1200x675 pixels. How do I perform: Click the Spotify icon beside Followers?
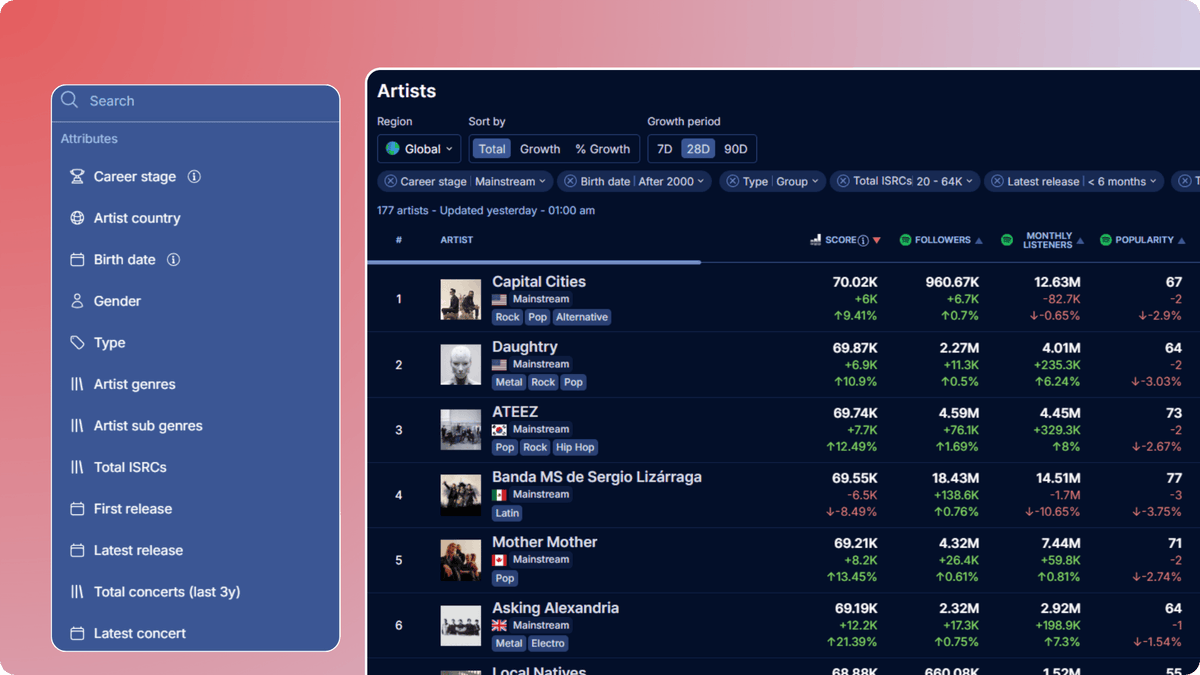(x=905, y=240)
